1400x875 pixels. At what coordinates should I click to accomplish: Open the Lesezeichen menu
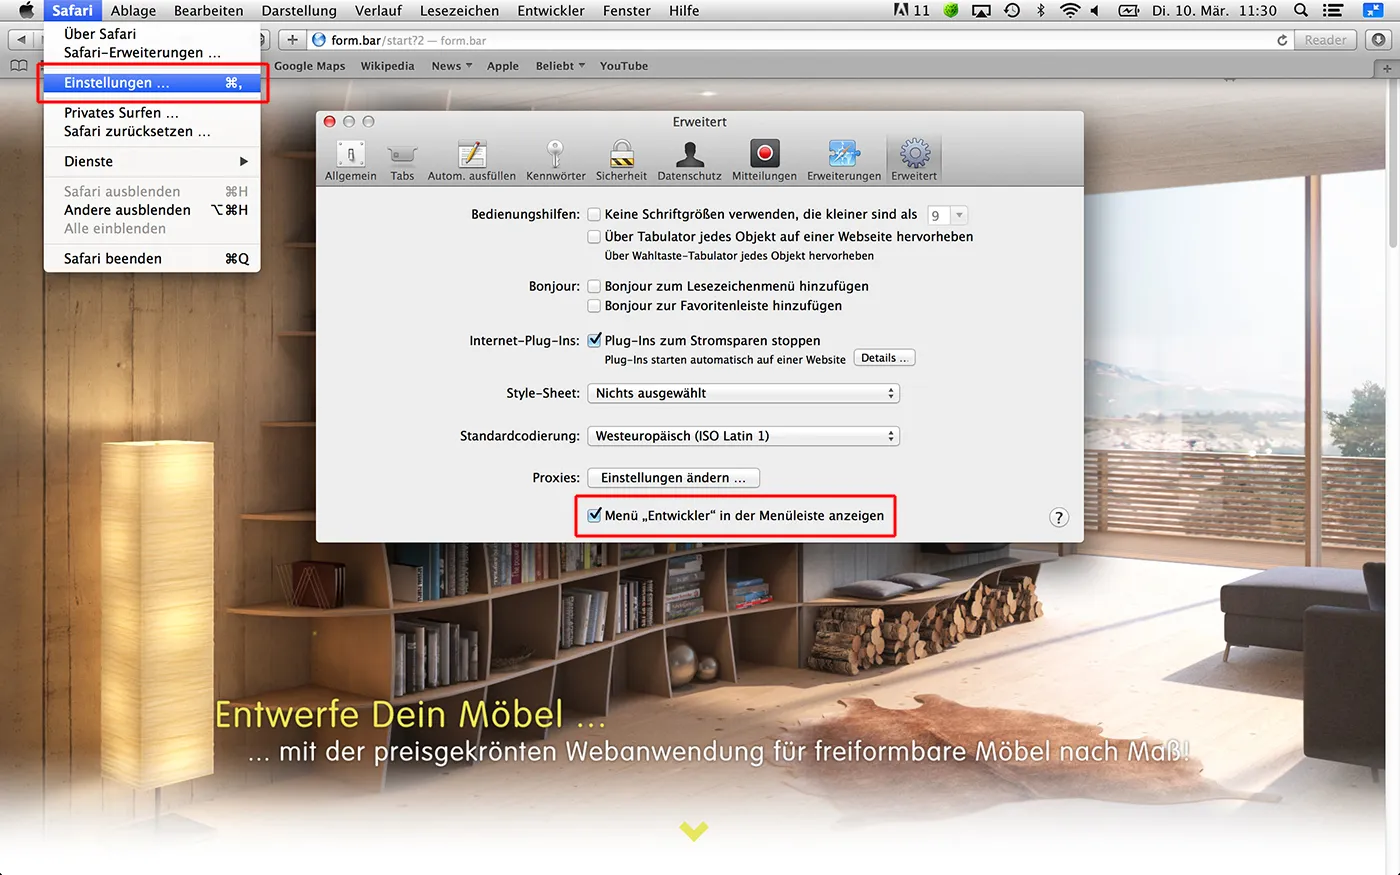click(459, 10)
